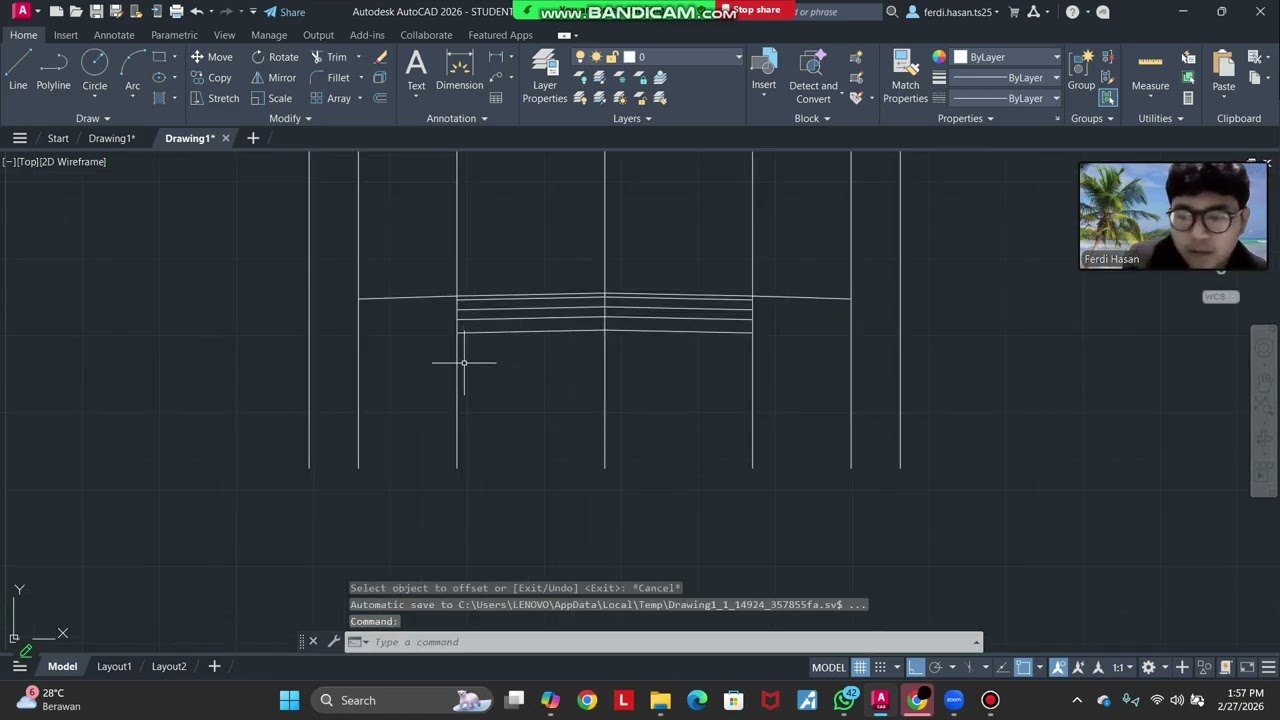
Task: Toggle Clean Screen mode
Action: pyautogui.click(x=1247, y=667)
